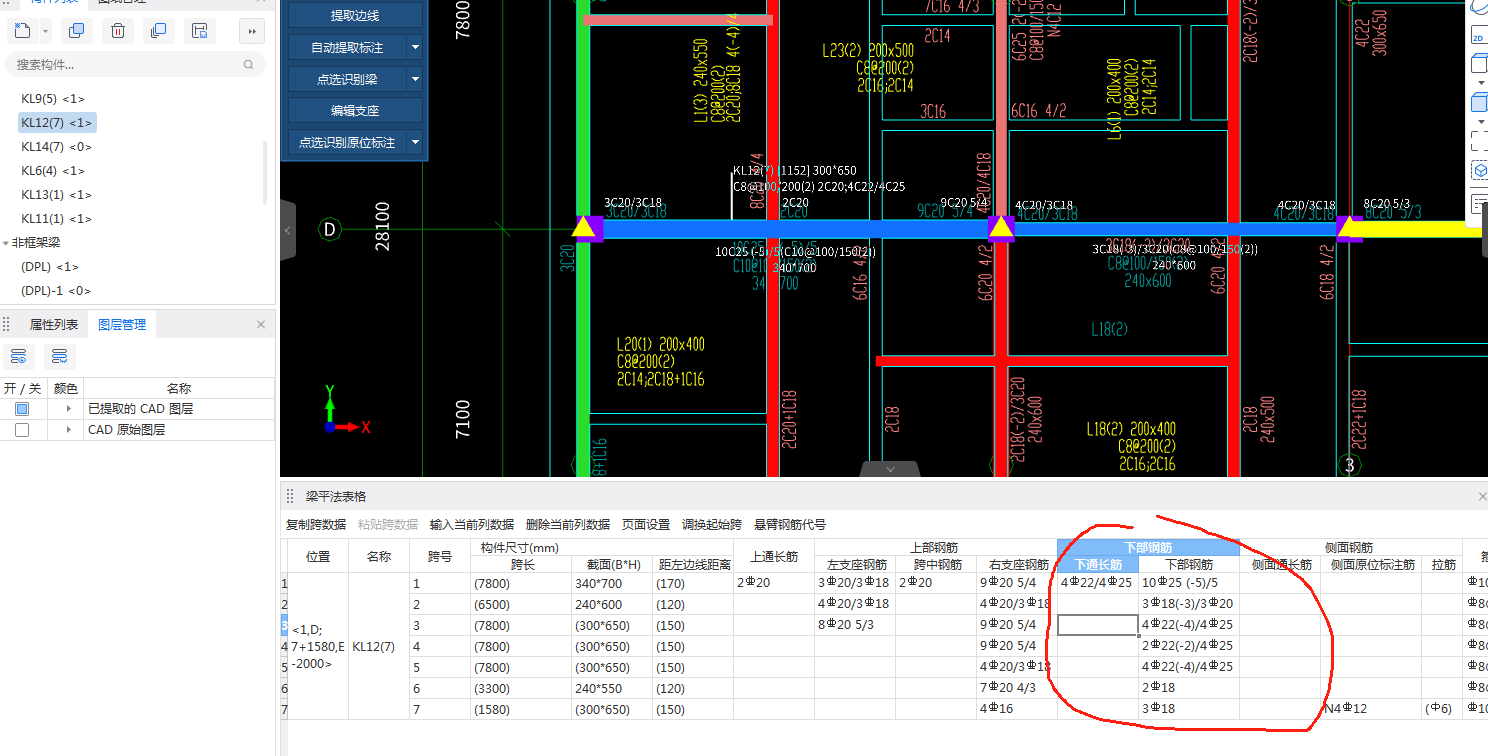
Task: Click the 下通长筋 column header
Action: coord(1098,565)
